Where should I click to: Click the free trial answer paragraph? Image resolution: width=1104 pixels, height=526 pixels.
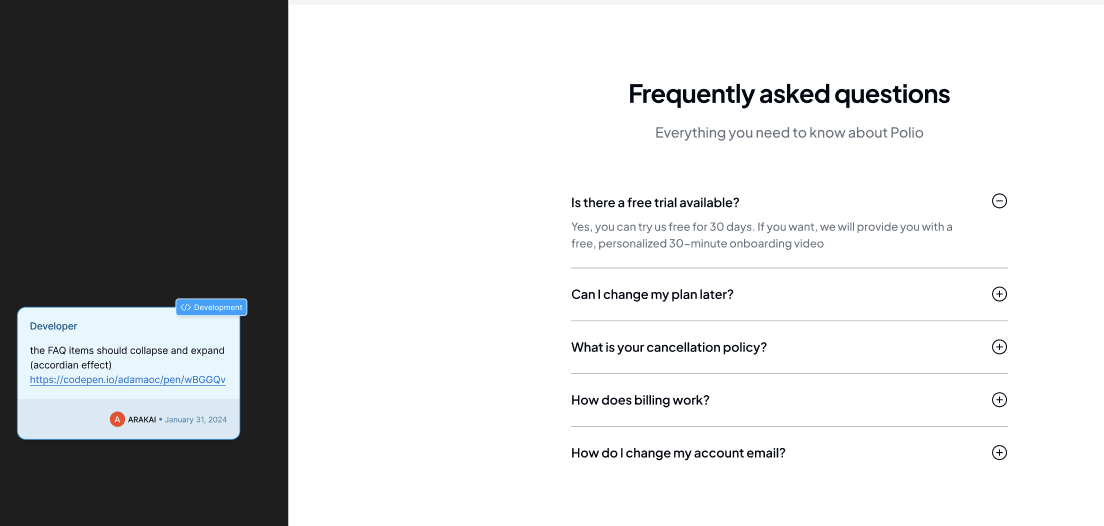point(761,235)
